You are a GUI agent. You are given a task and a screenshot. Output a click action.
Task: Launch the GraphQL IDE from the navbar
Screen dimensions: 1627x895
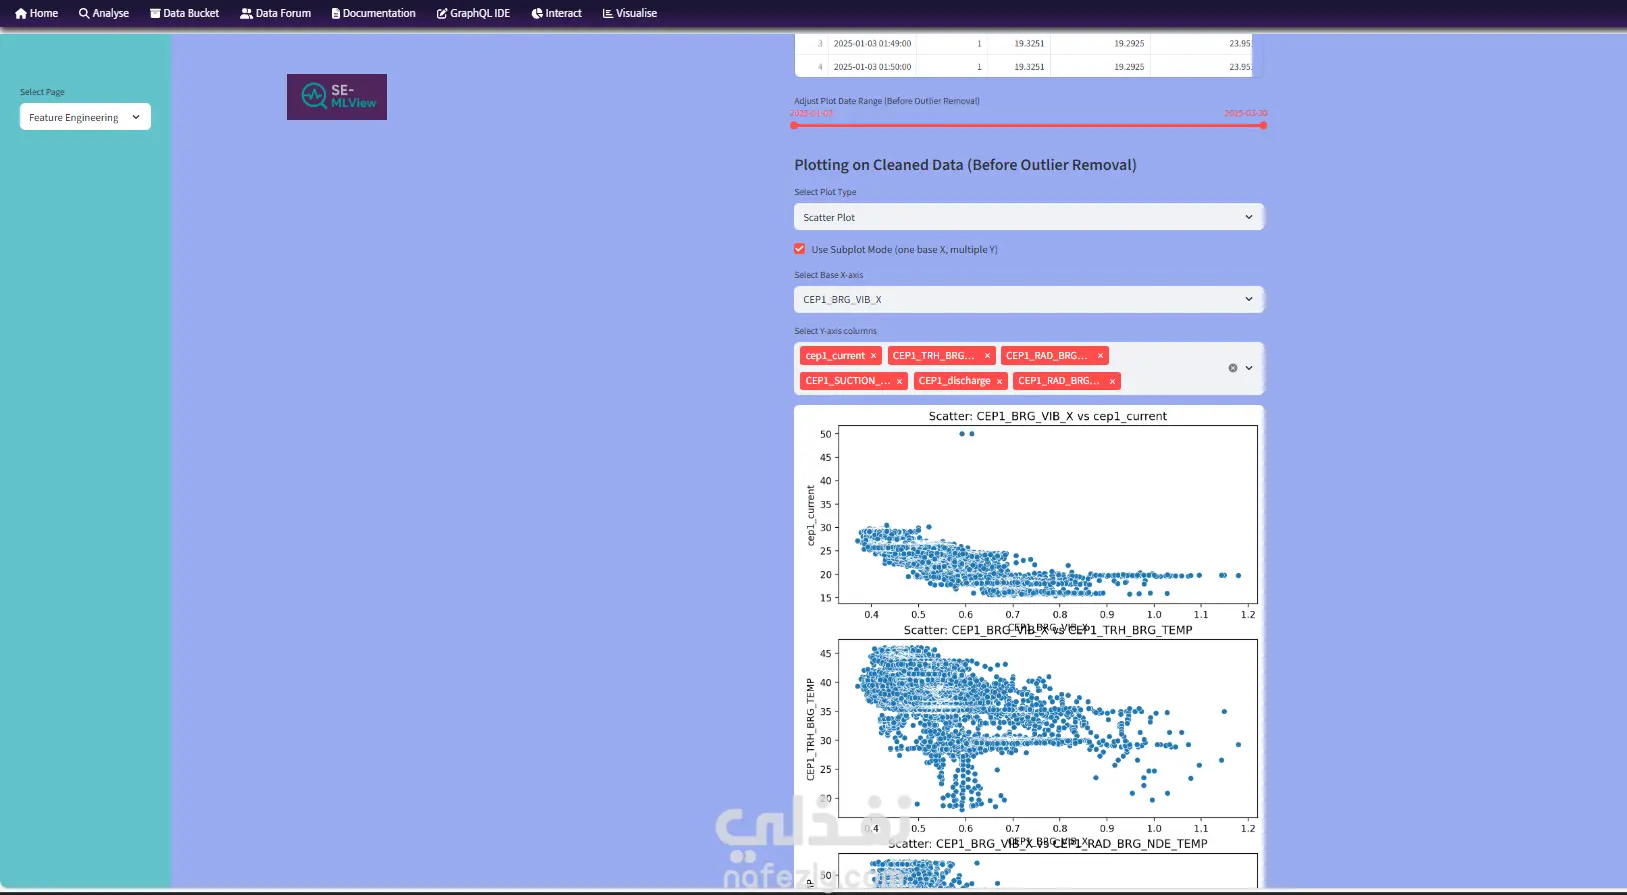tap(473, 14)
